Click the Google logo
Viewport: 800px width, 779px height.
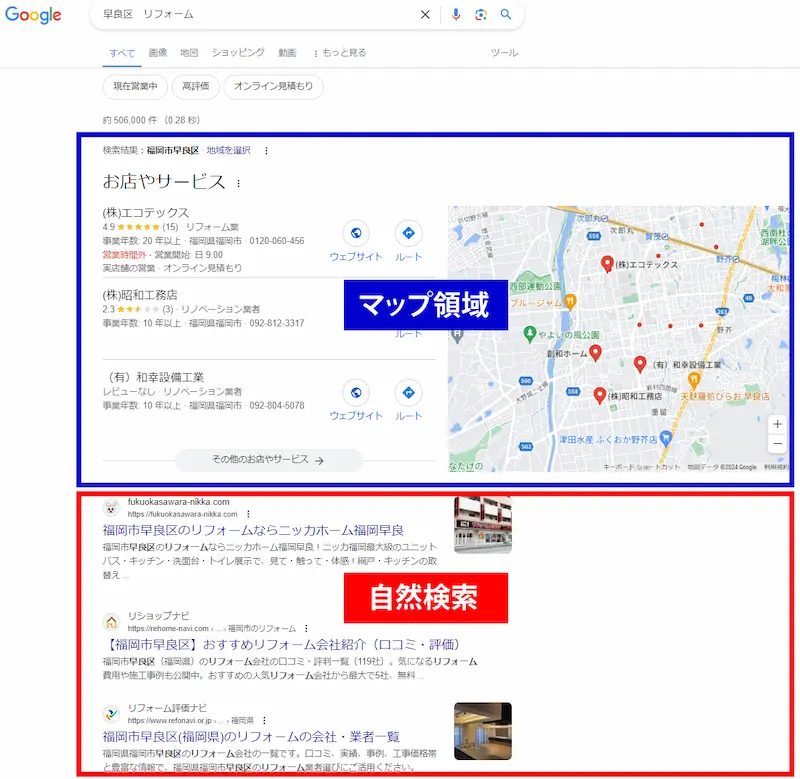tap(33, 15)
